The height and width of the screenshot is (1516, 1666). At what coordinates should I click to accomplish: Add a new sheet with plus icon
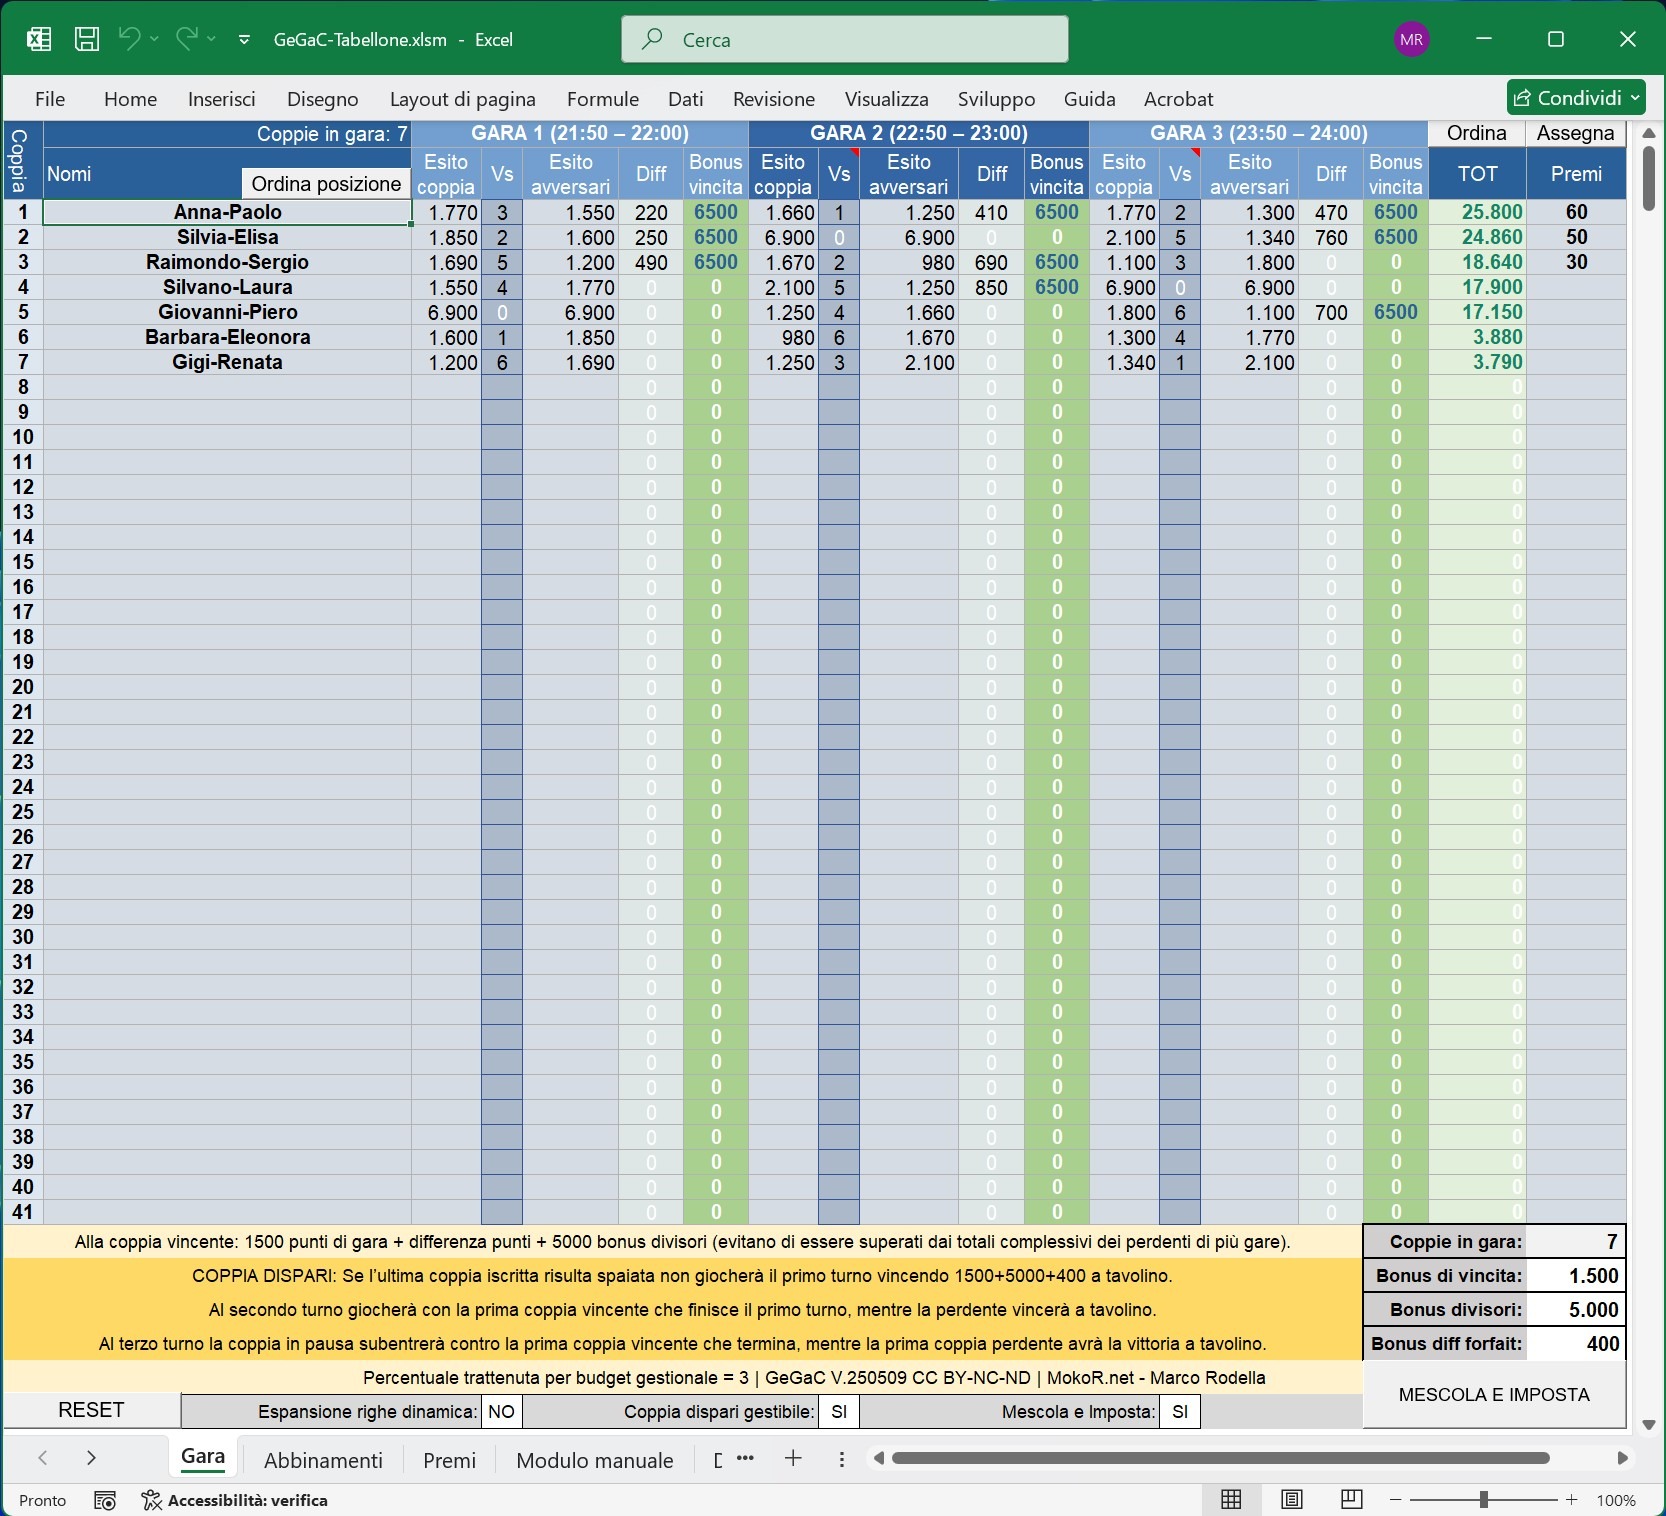(793, 1459)
